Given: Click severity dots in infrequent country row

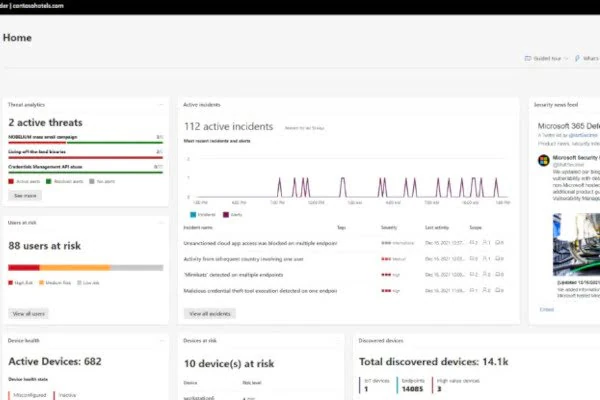Looking at the screenshot, I should click(x=386, y=259).
